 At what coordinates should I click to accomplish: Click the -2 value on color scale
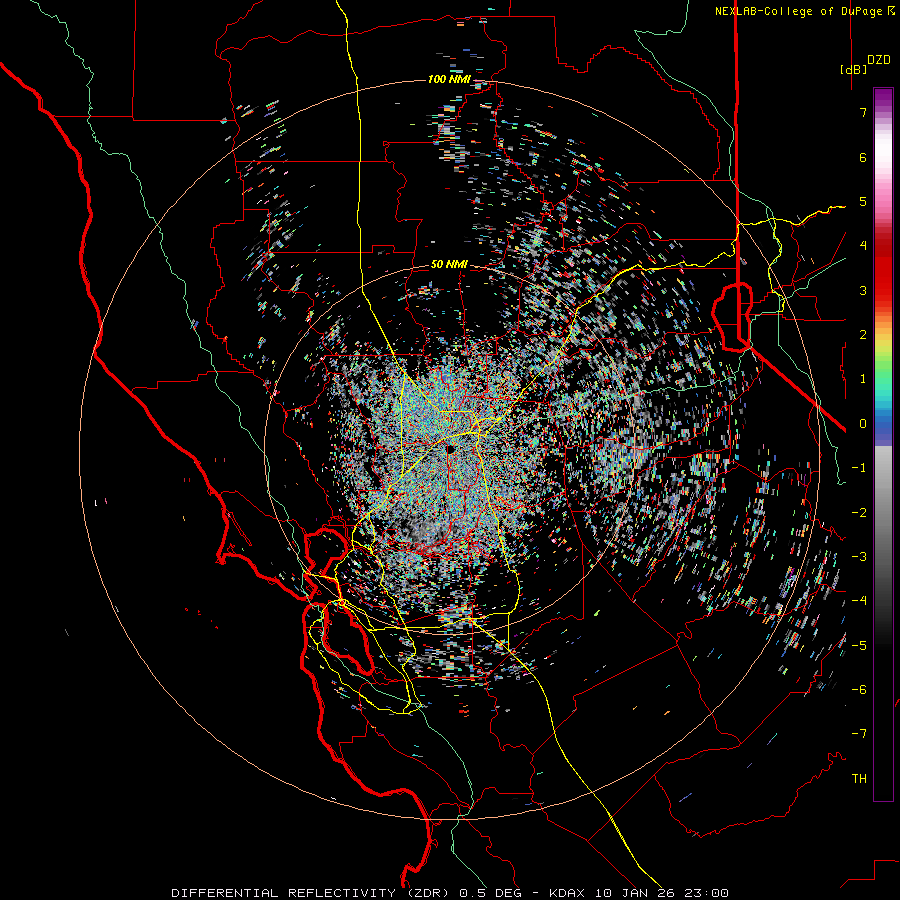pos(859,512)
